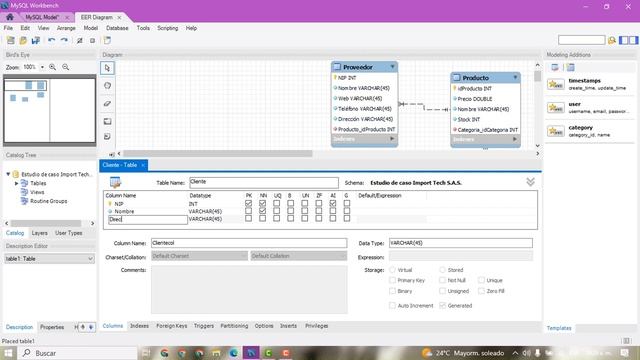Toggle PK checkbox for the NIP column
The width and height of the screenshot is (640, 360).
[248, 203]
